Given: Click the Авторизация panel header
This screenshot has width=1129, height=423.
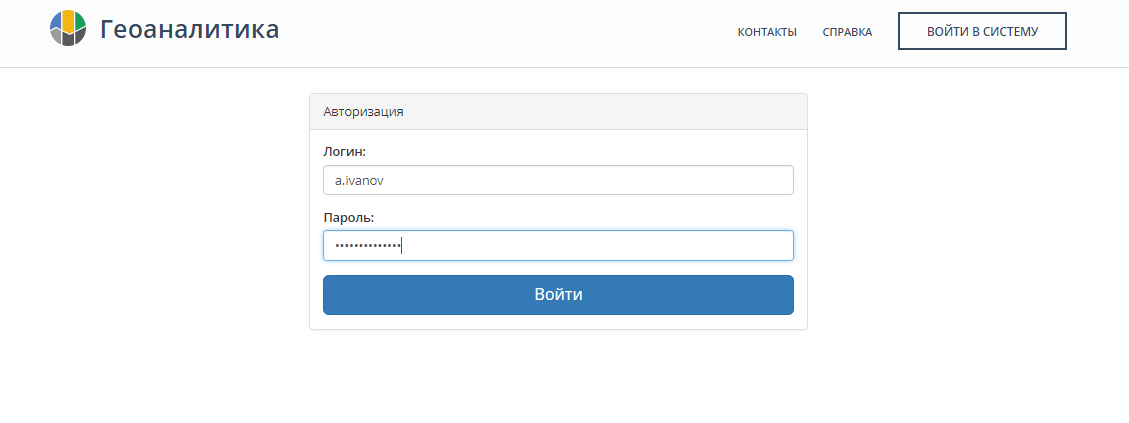Looking at the screenshot, I should tap(558, 112).
